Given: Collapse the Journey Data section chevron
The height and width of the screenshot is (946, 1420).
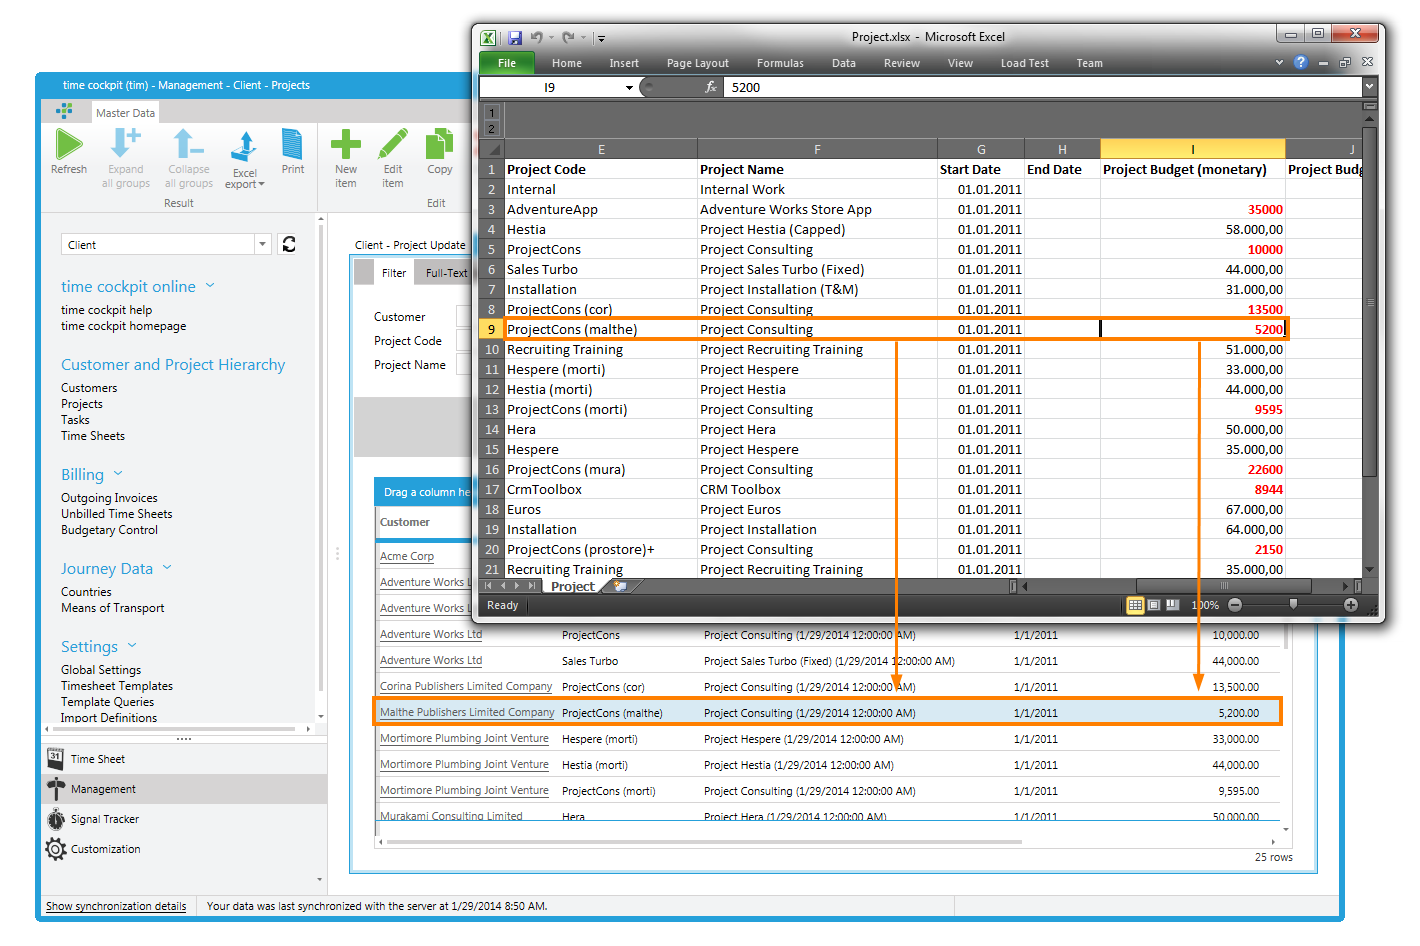Looking at the screenshot, I should pyautogui.click(x=167, y=568).
